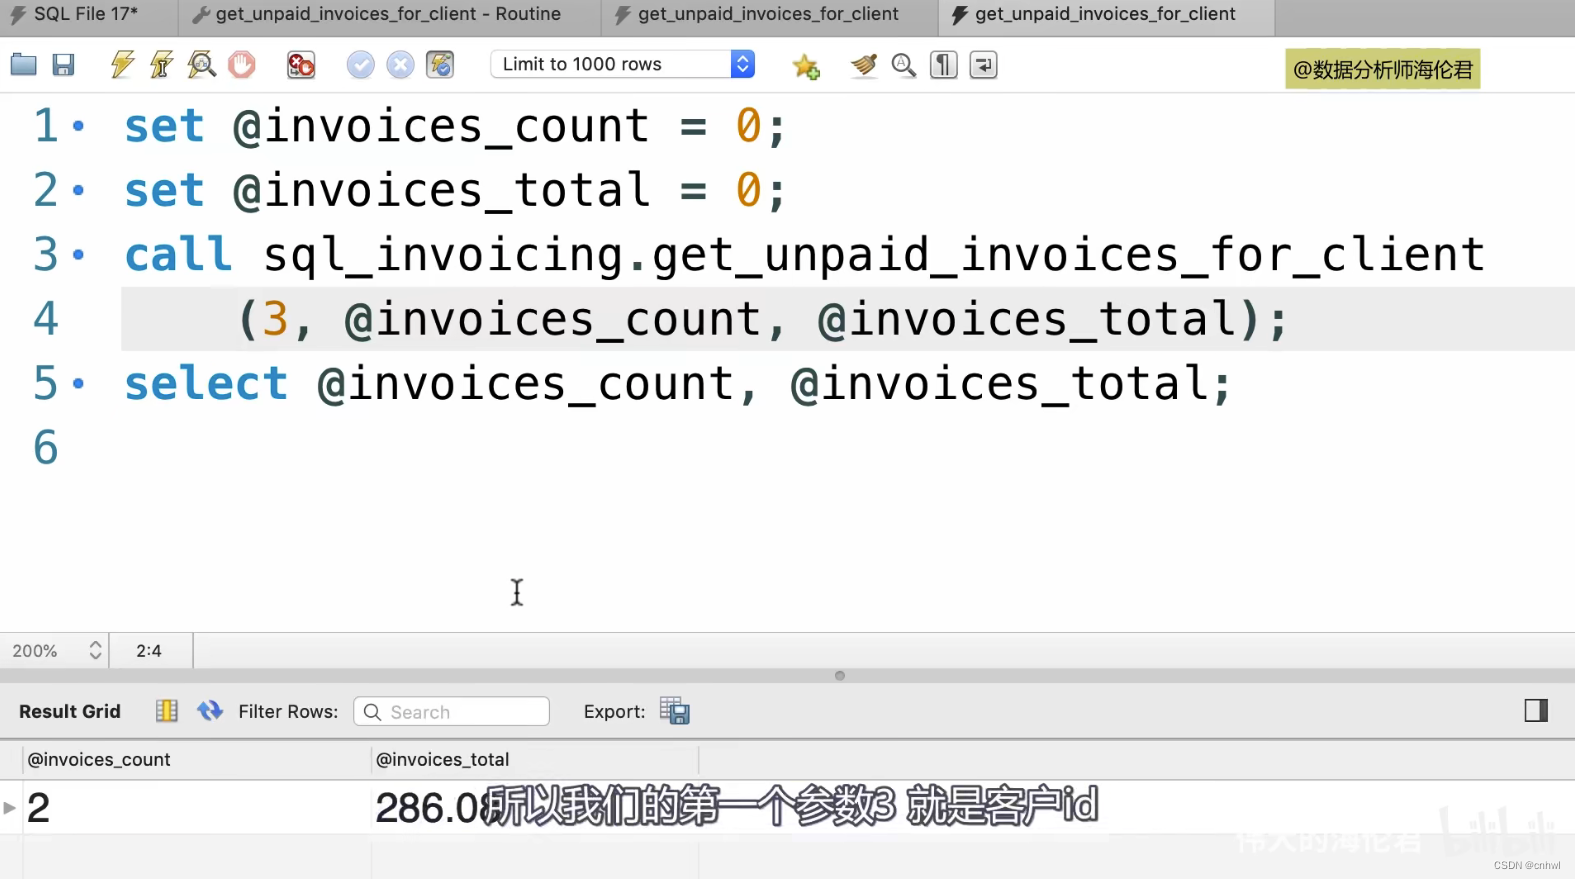1575x879 pixels.
Task: Open a SQL script file icon
Action: tap(23, 65)
